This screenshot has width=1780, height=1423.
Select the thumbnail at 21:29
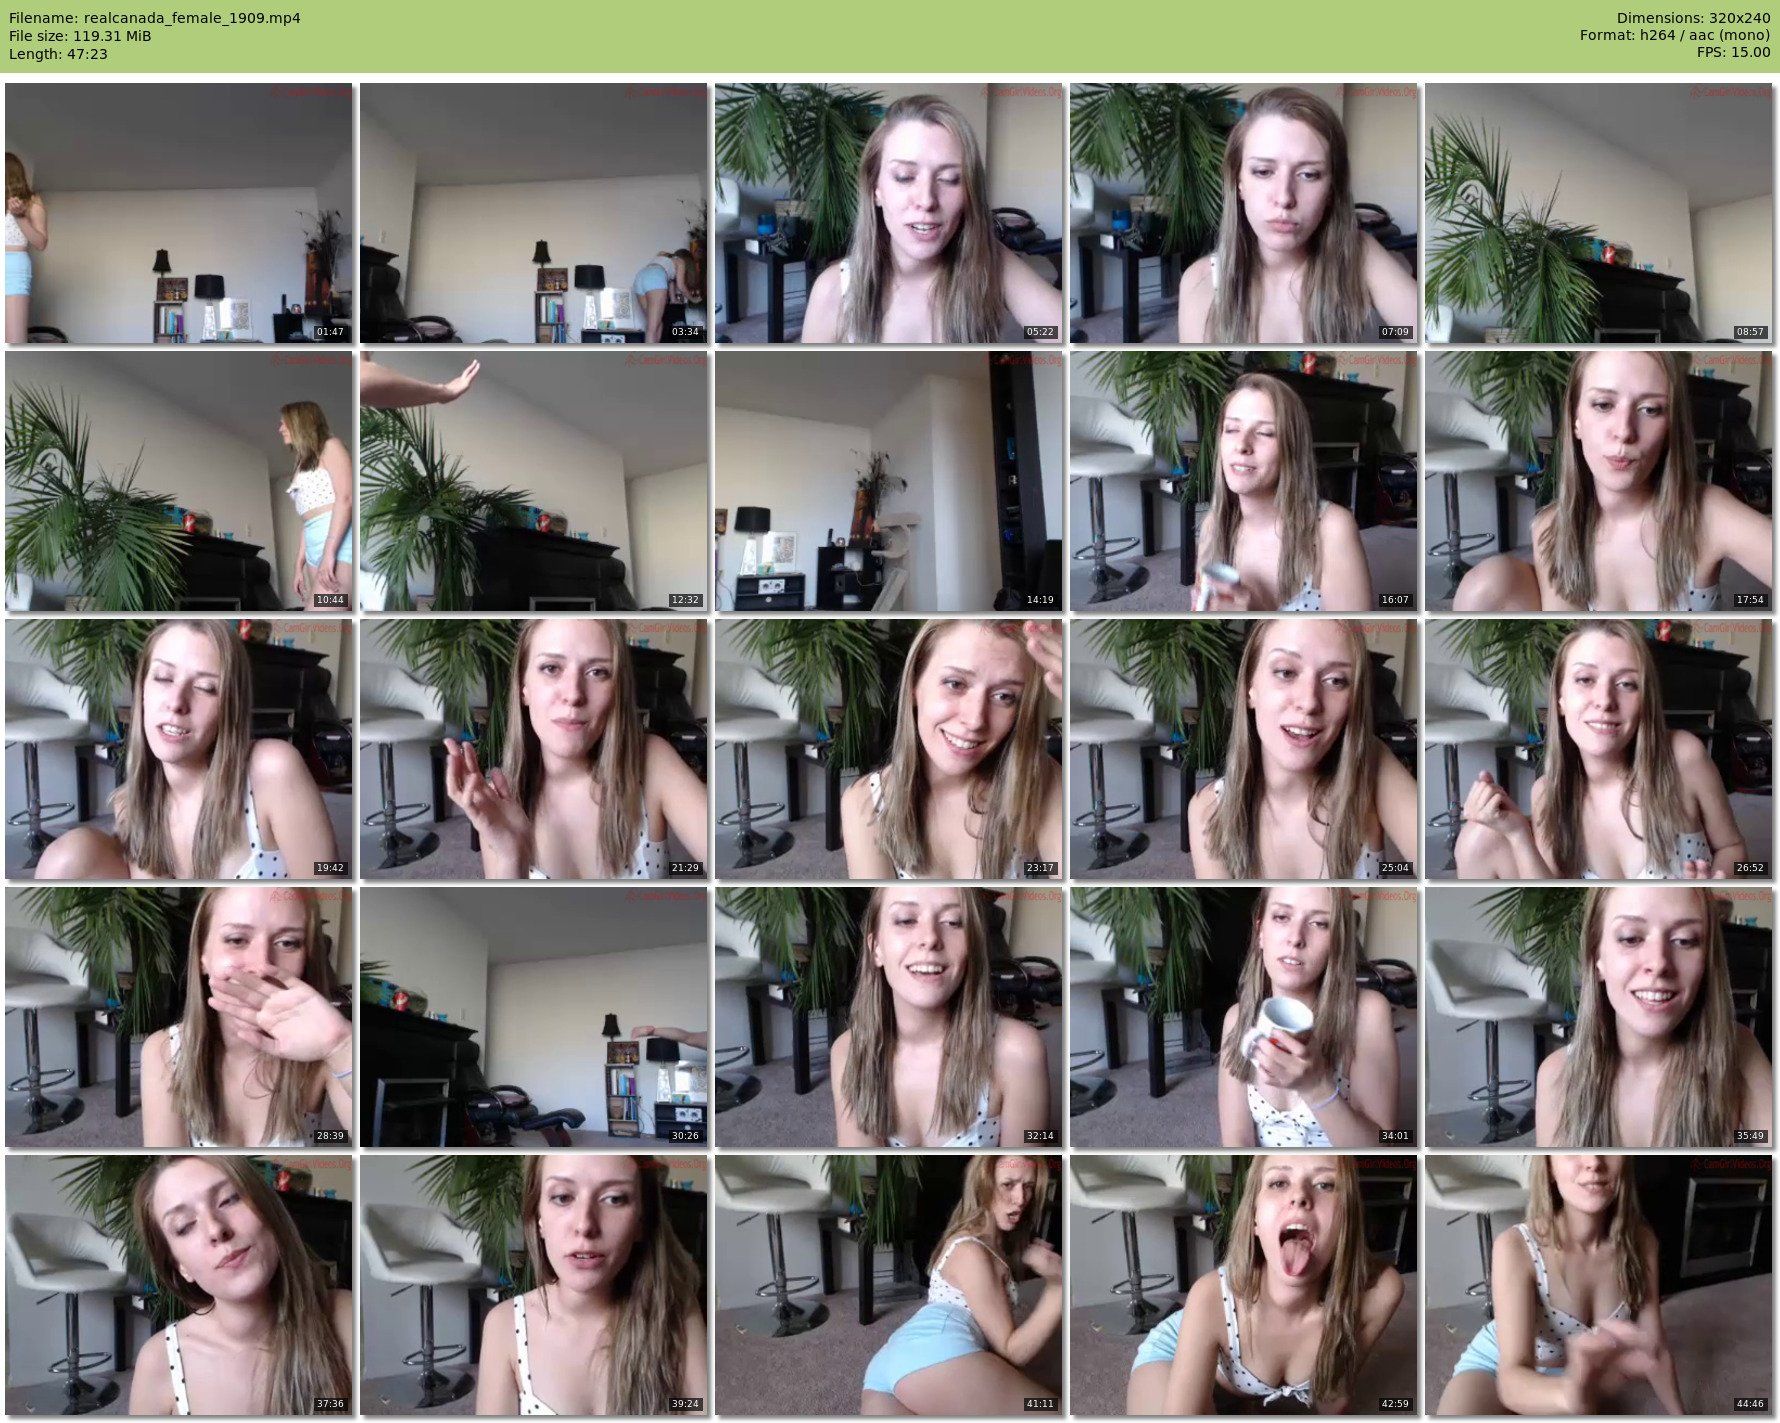[x=533, y=749]
